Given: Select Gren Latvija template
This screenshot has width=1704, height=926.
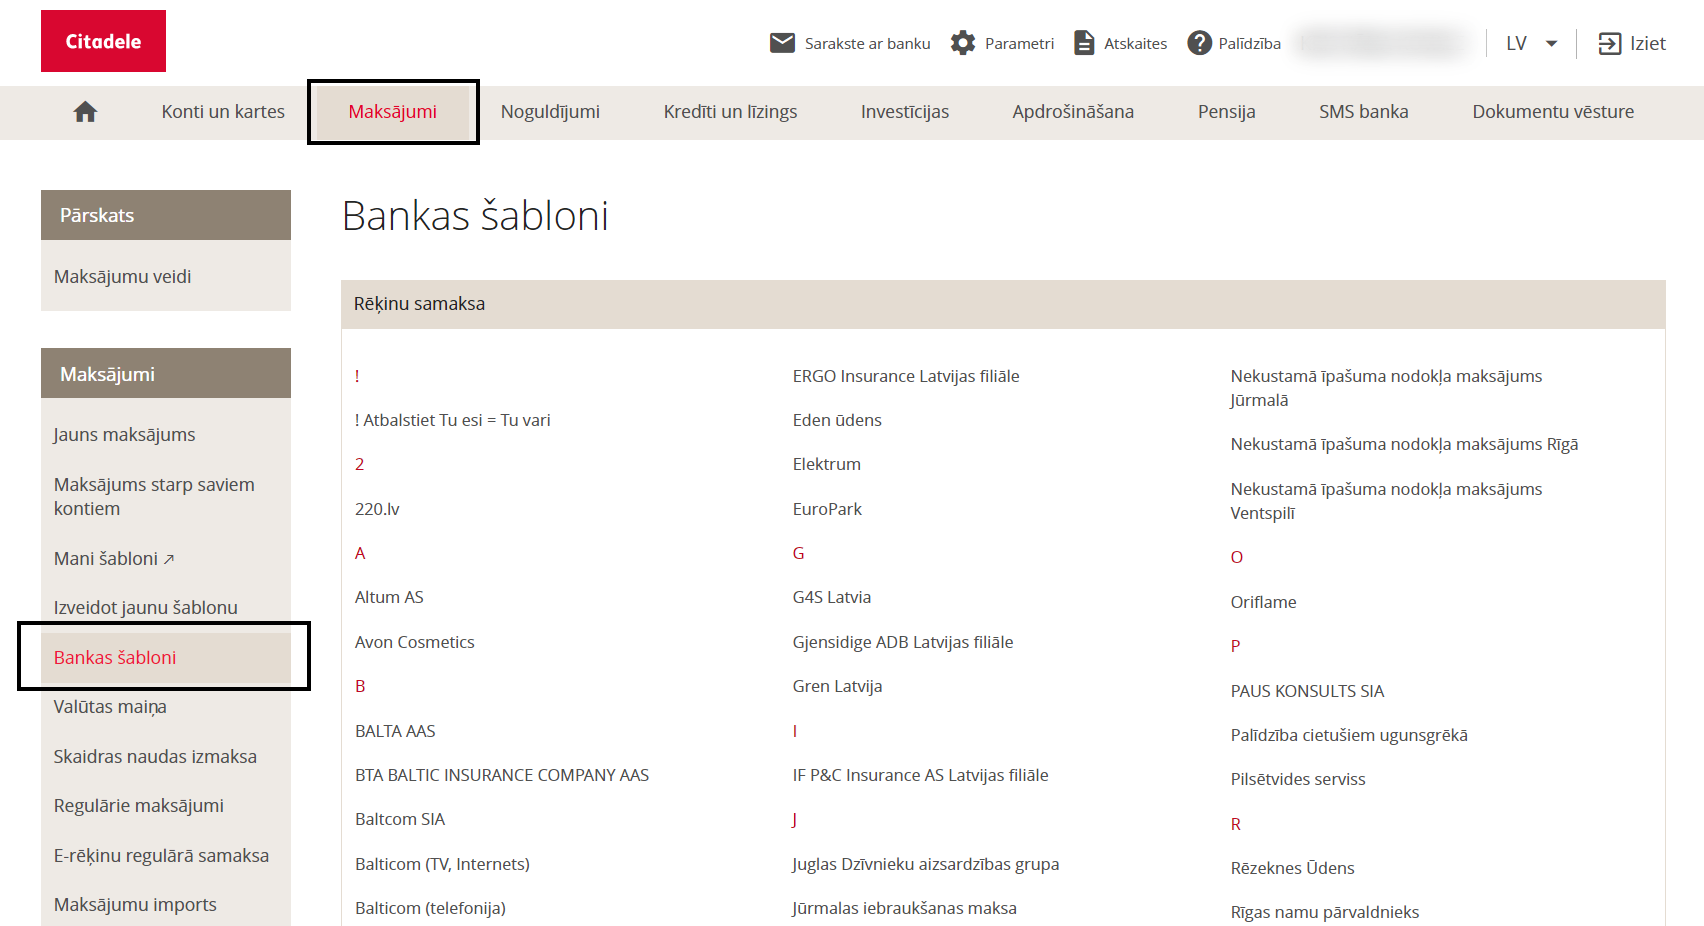Looking at the screenshot, I should (x=837, y=686).
